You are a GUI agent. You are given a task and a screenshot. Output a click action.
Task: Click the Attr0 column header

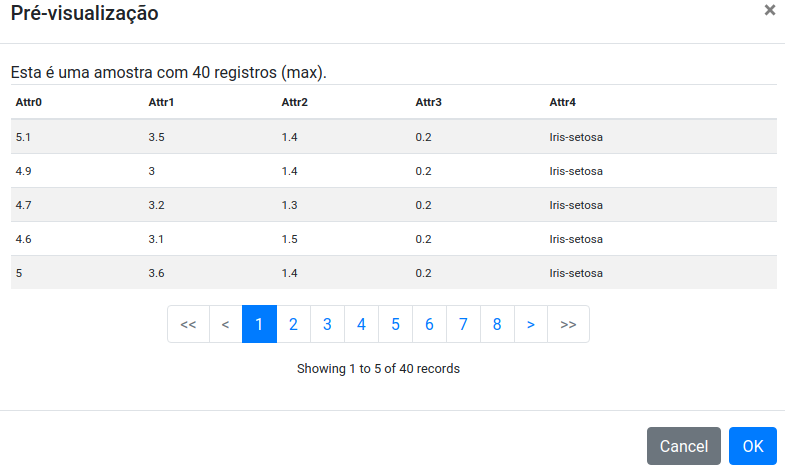pyautogui.click(x=29, y=102)
